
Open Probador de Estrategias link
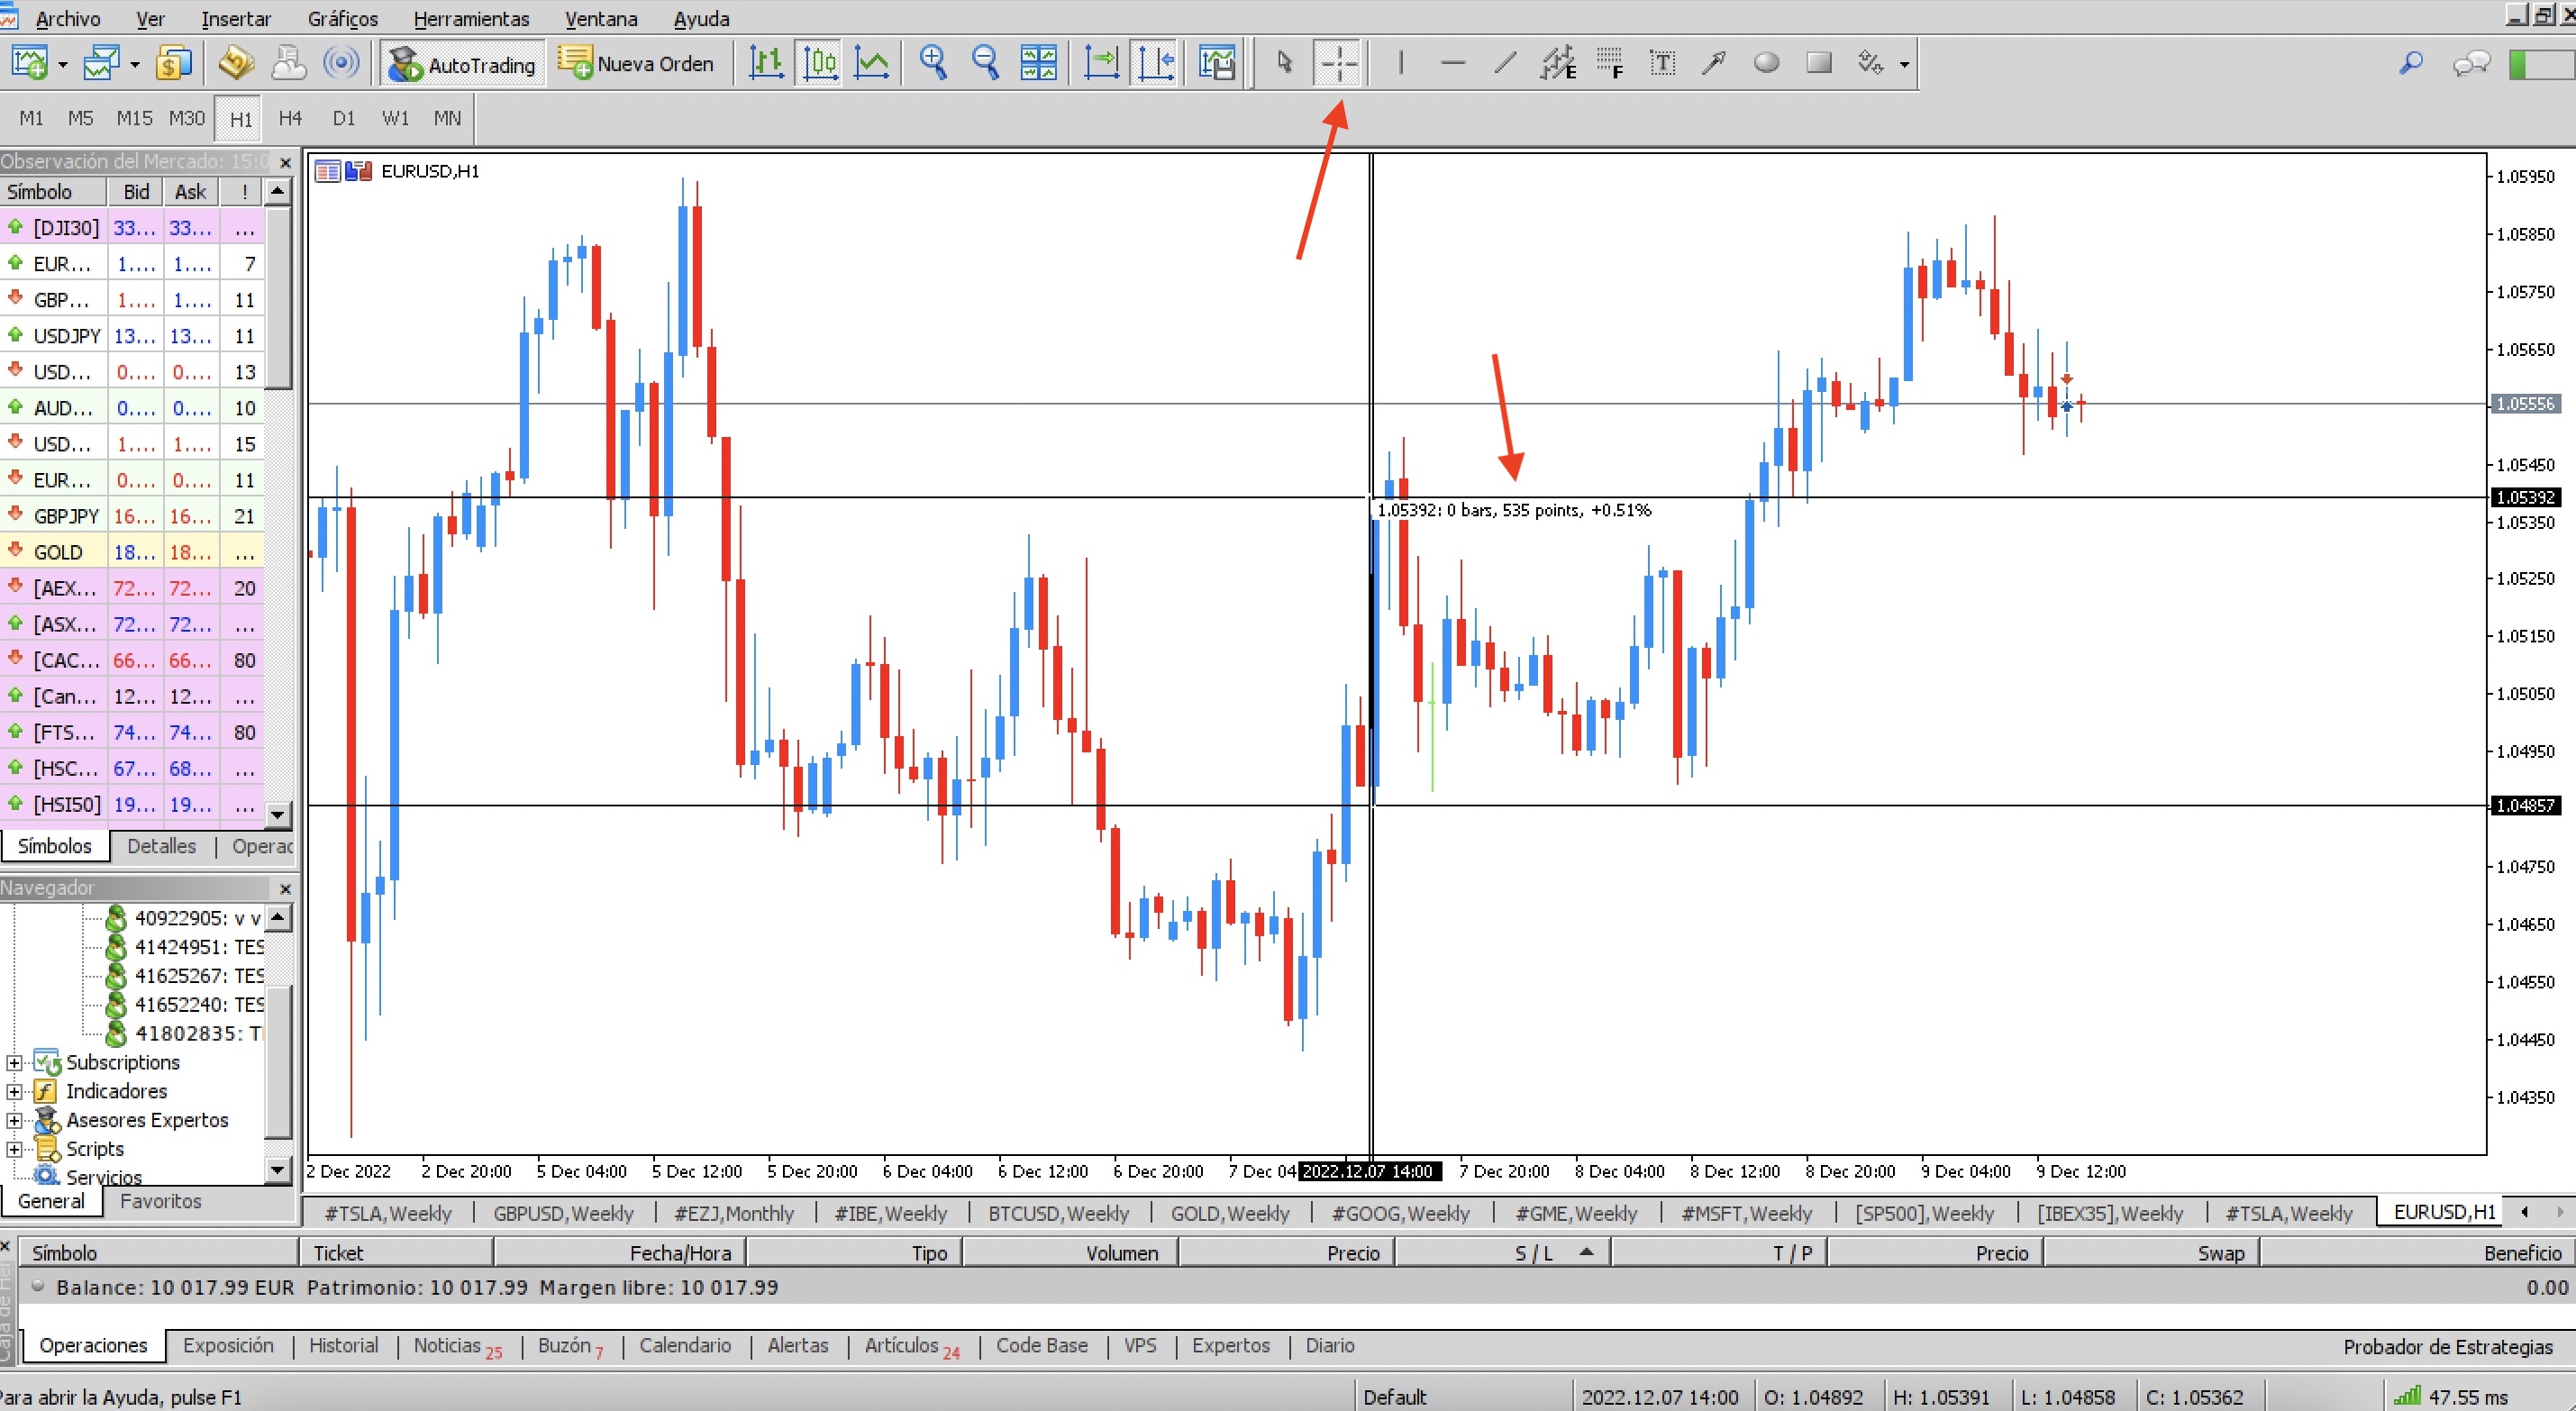point(2448,1347)
